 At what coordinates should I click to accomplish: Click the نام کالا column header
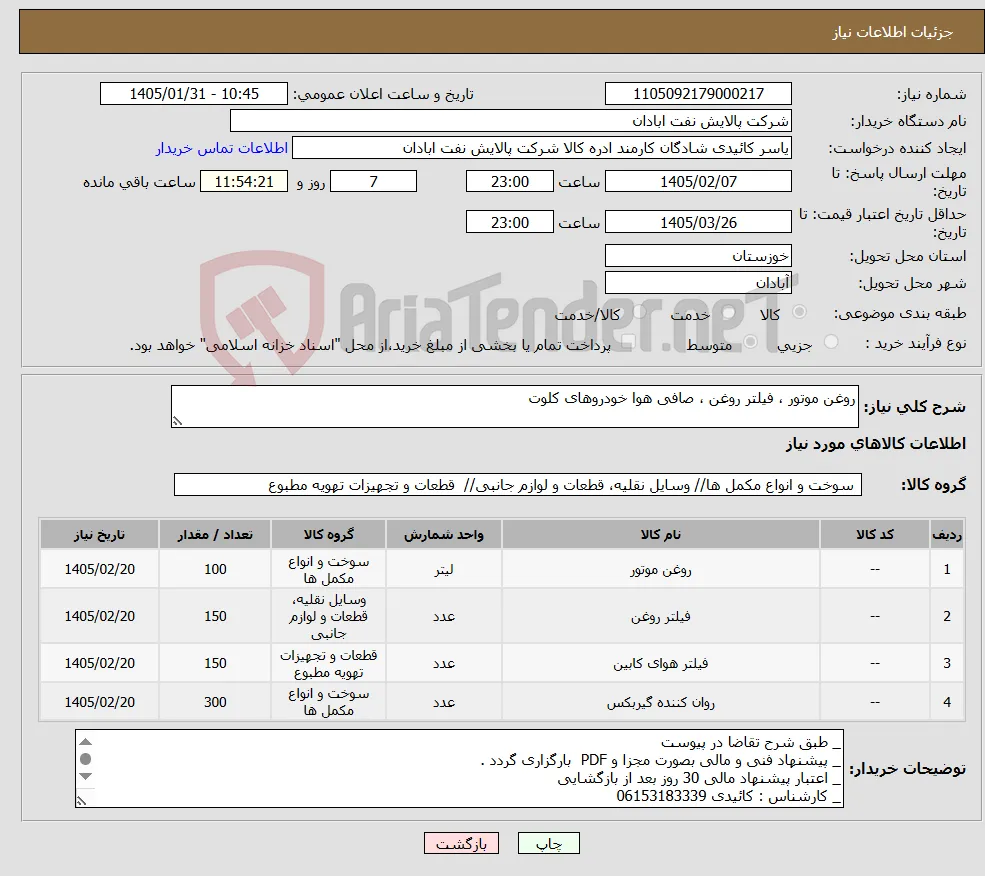pyautogui.click(x=660, y=534)
